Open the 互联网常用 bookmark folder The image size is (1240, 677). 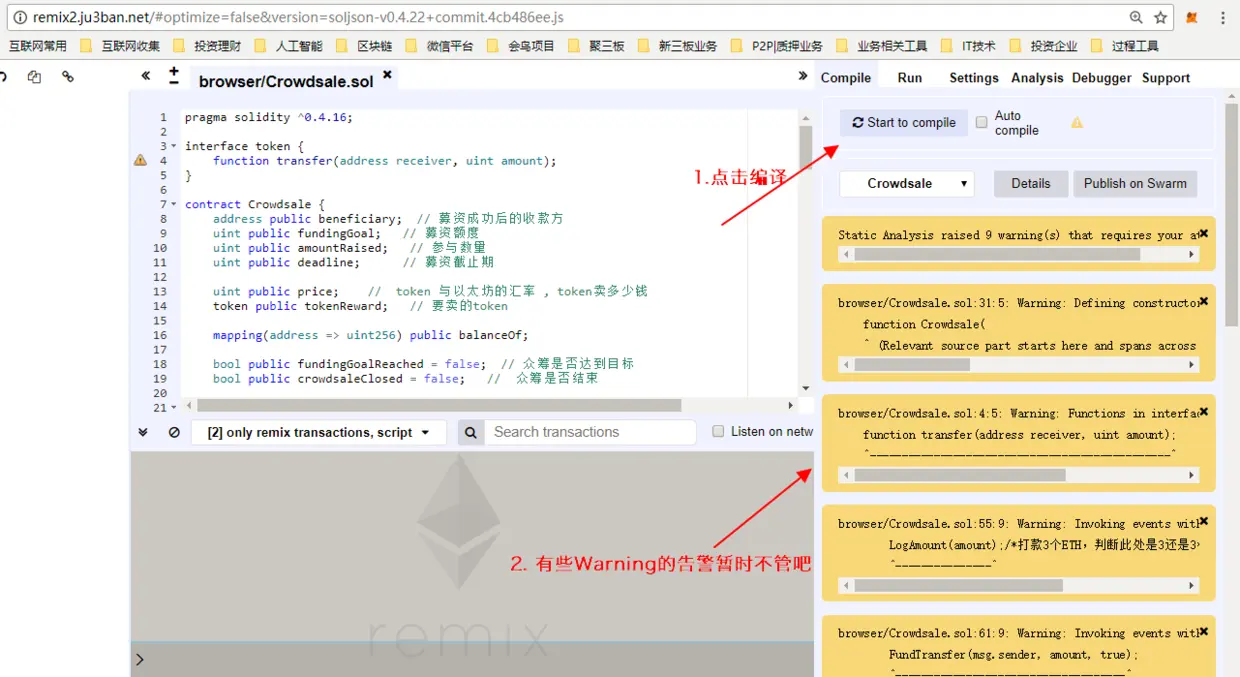38,46
